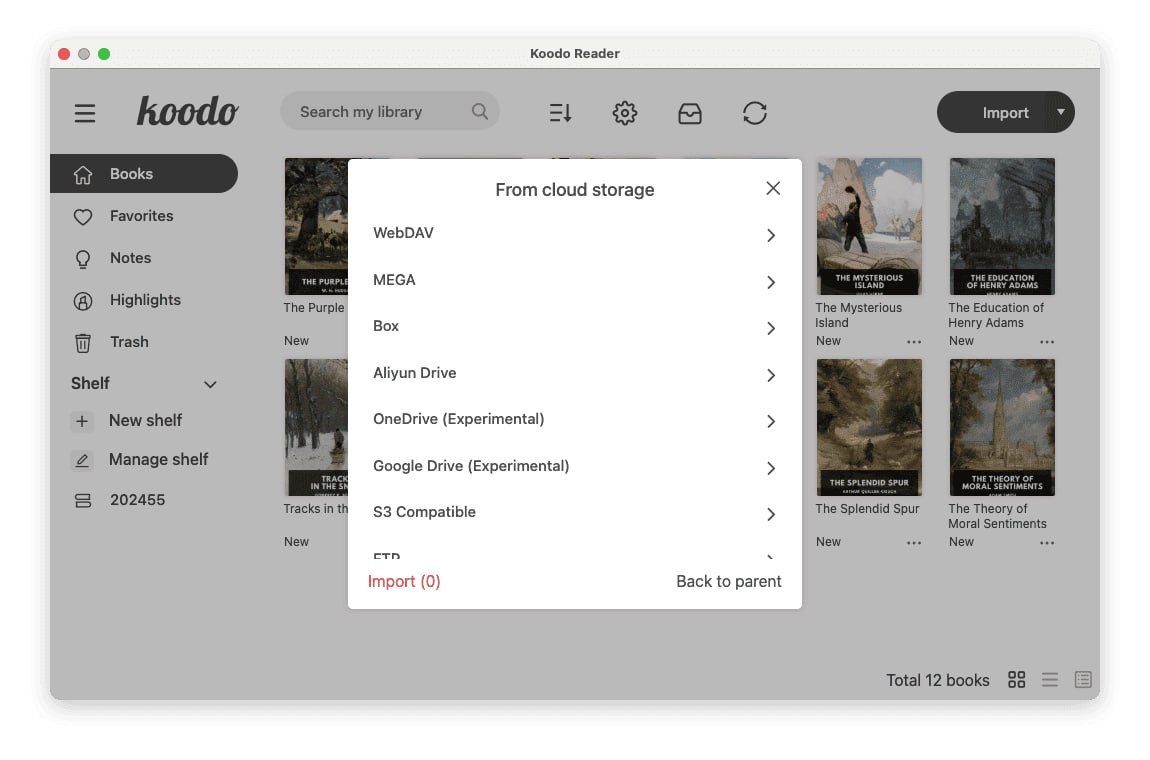Viewport: 1150px width, 760px height.
Task: Open more options for The Splendid Spur
Action: [x=914, y=543]
